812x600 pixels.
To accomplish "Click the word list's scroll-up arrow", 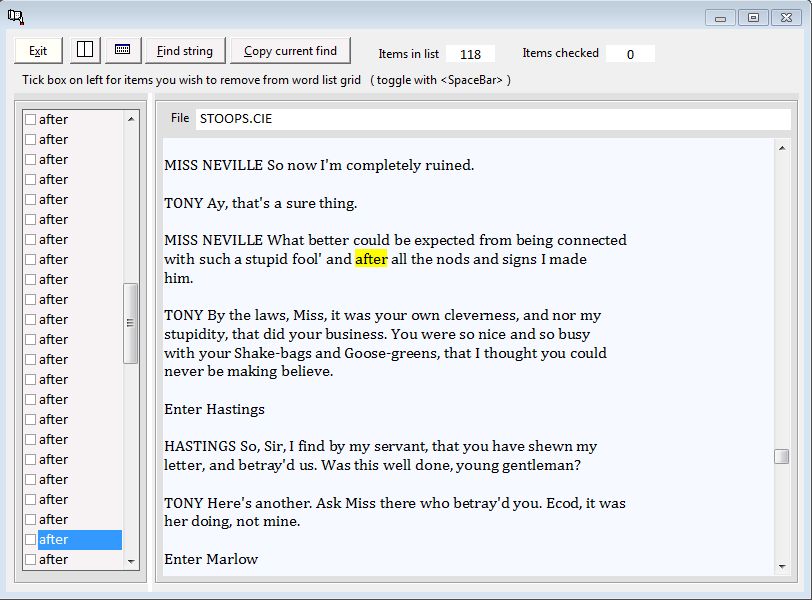I will tap(131, 119).
